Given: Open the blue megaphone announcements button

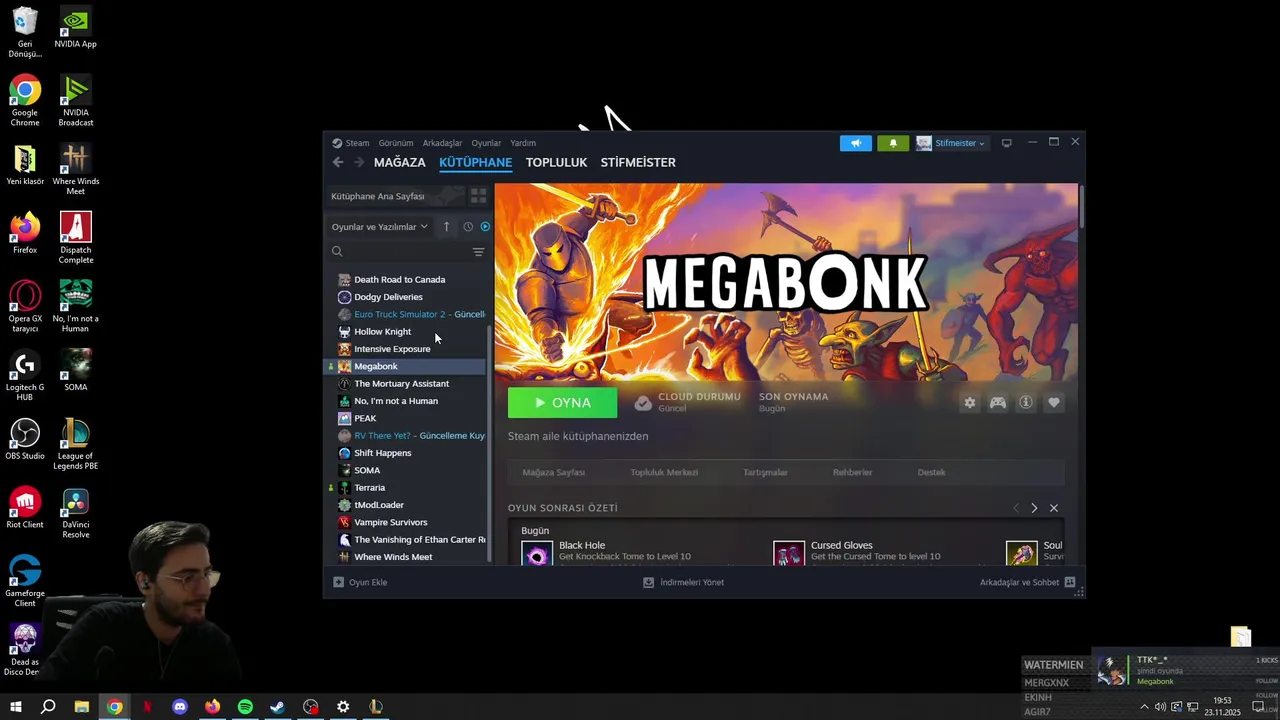Looking at the screenshot, I should [856, 143].
